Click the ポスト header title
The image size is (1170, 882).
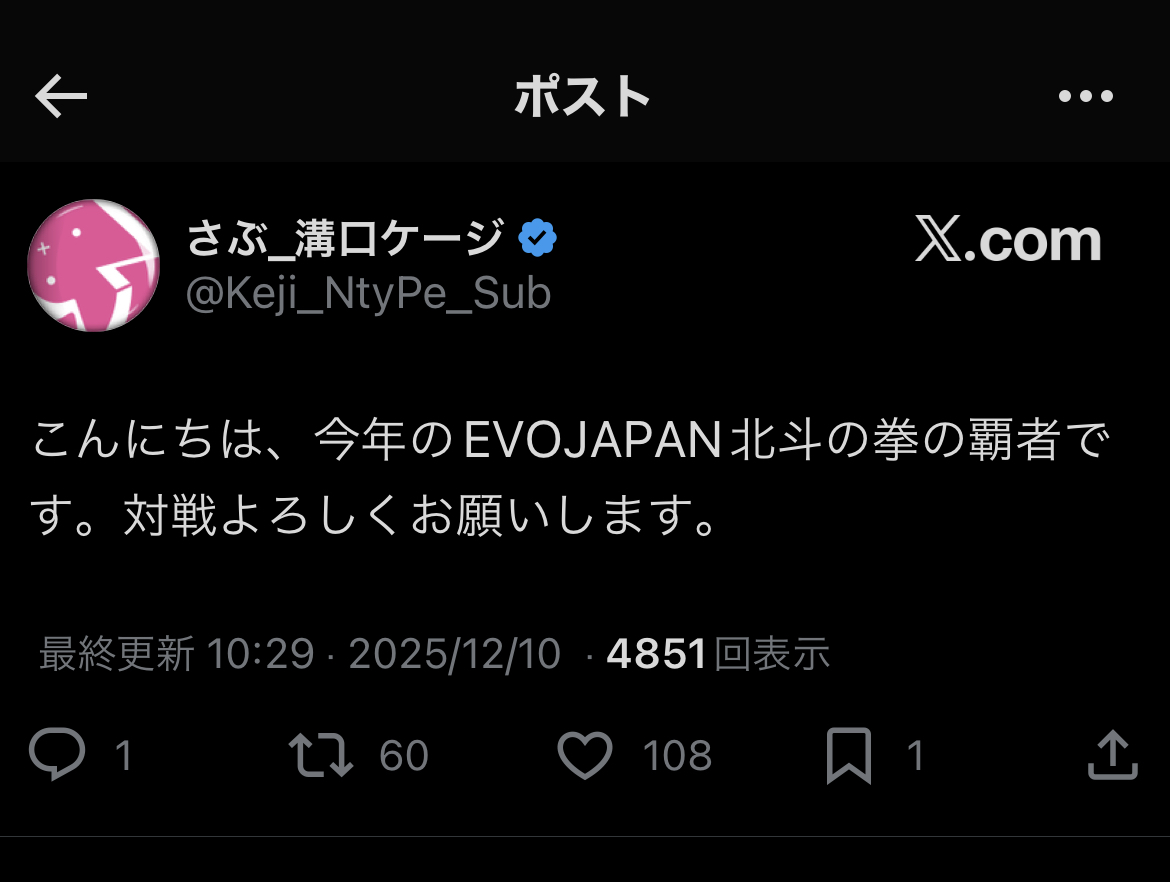[x=583, y=98]
